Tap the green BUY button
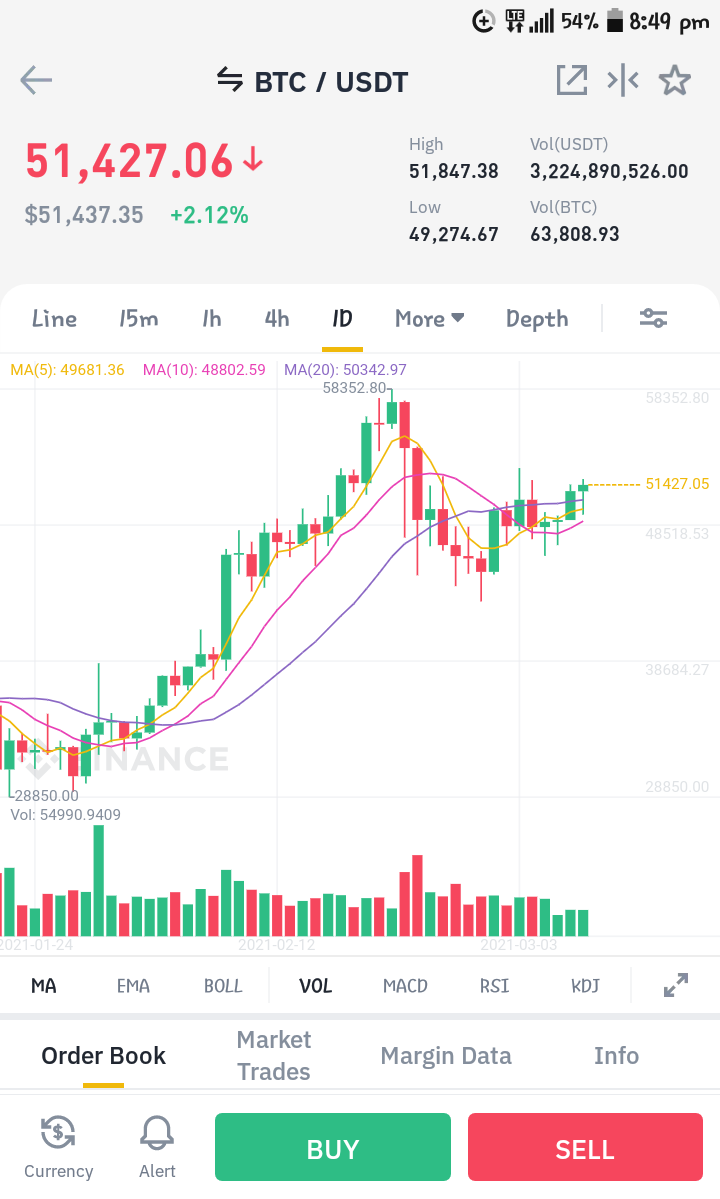This screenshot has height=1199, width=720. [x=332, y=1147]
